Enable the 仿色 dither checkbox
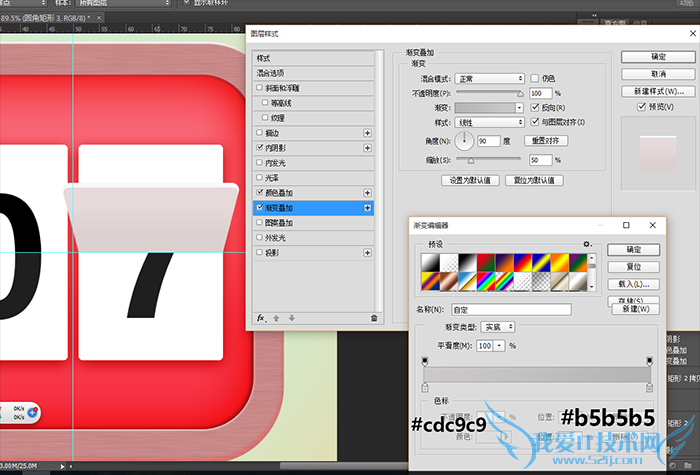This screenshot has width=700, height=475. click(x=535, y=78)
